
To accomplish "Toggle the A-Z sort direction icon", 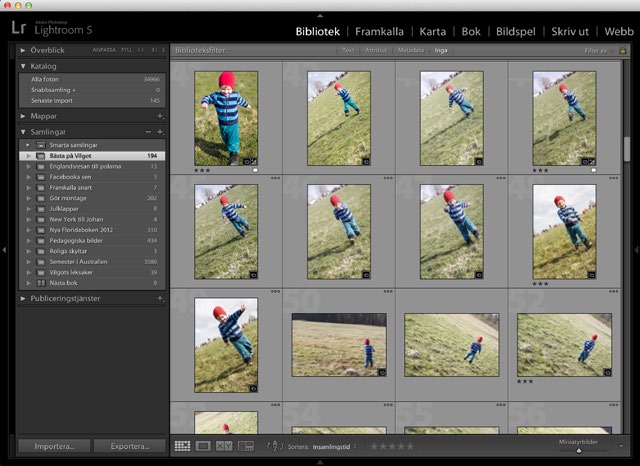I will [x=275, y=446].
